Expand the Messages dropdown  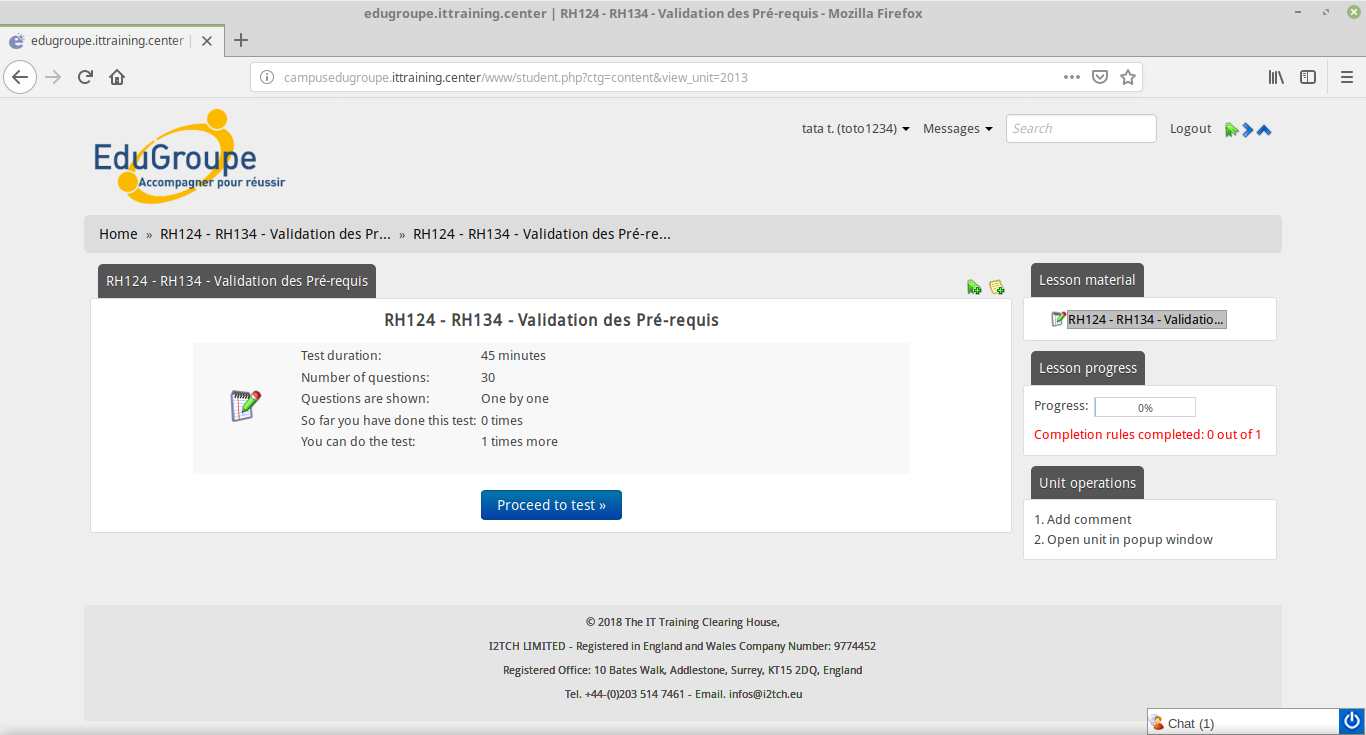[957, 129]
